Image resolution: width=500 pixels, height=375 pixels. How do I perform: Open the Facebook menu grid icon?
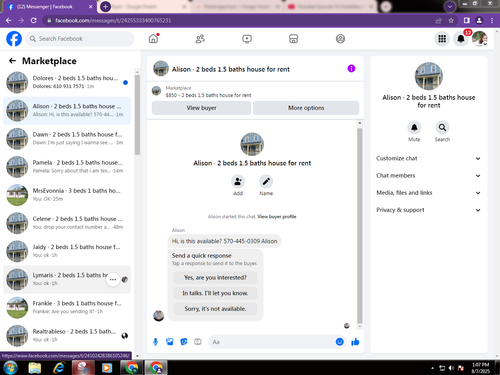coord(442,39)
